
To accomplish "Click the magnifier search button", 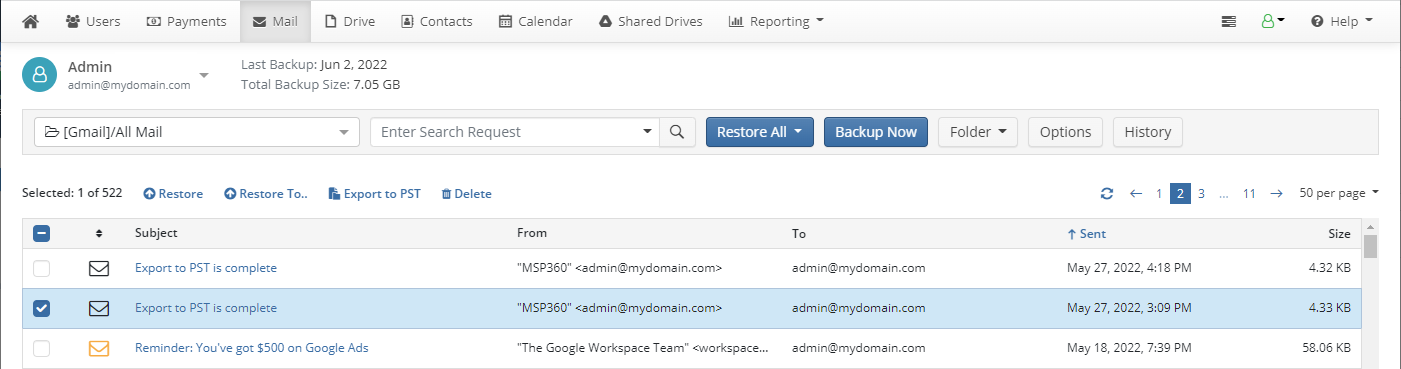I will point(677,132).
